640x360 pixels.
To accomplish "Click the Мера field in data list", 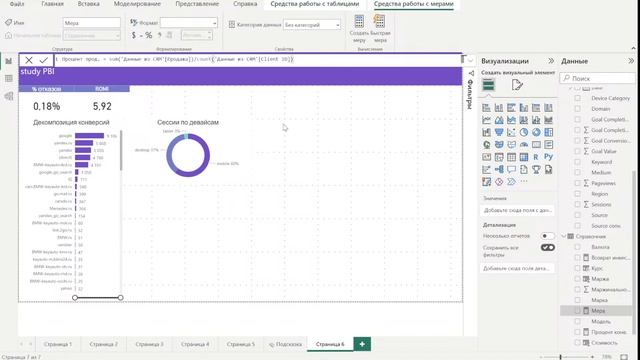I will [x=598, y=311].
